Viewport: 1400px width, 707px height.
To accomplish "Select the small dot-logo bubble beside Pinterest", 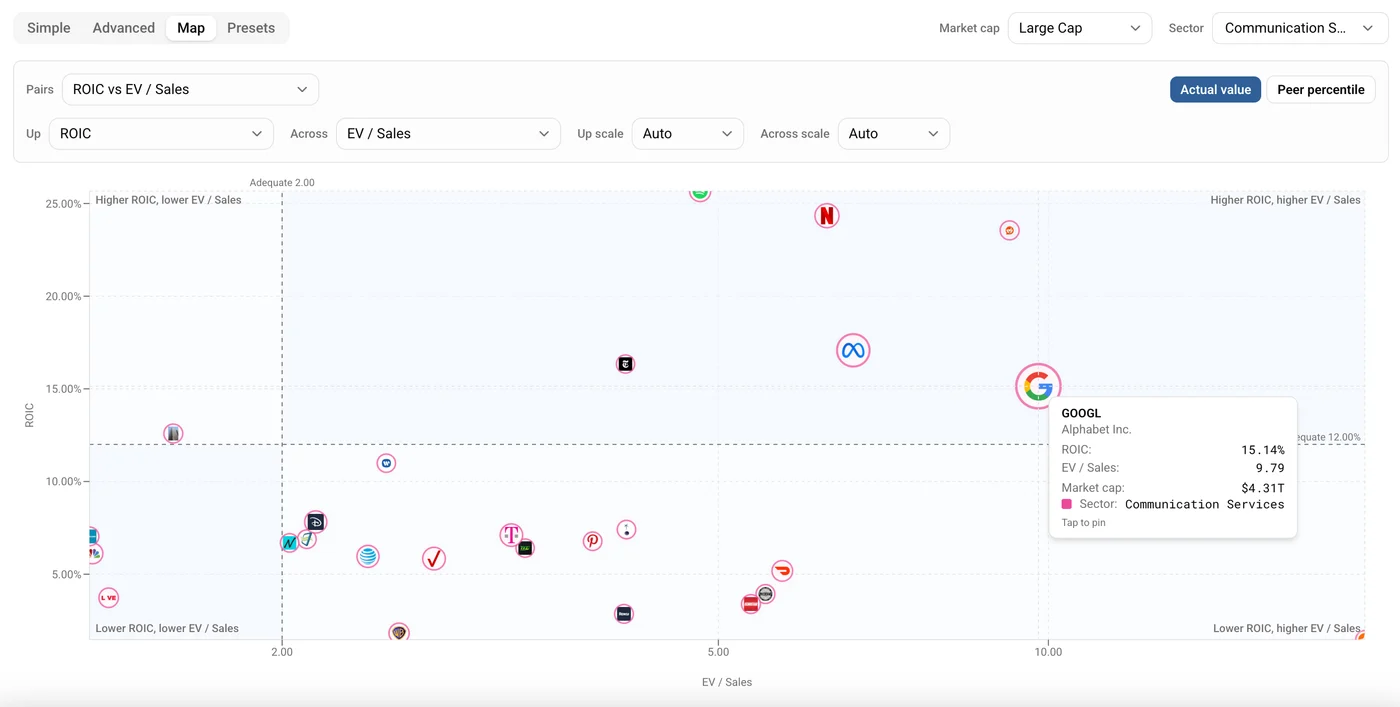I will (626, 530).
